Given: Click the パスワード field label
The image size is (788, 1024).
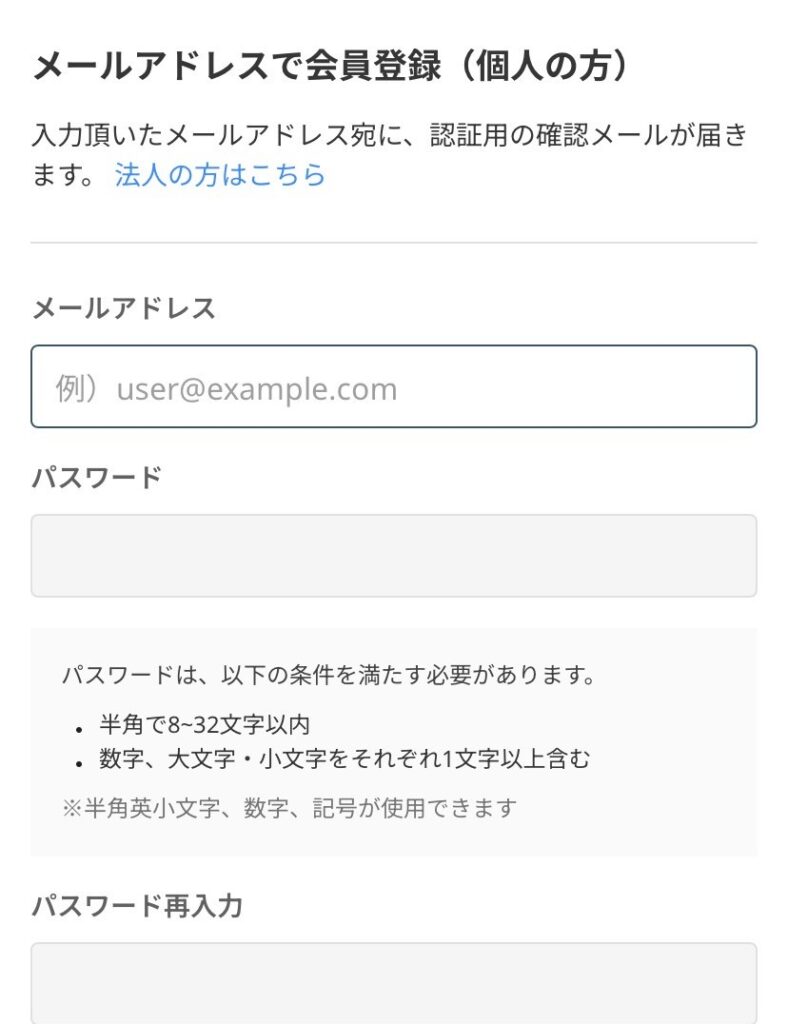Looking at the screenshot, I should tap(96, 477).
